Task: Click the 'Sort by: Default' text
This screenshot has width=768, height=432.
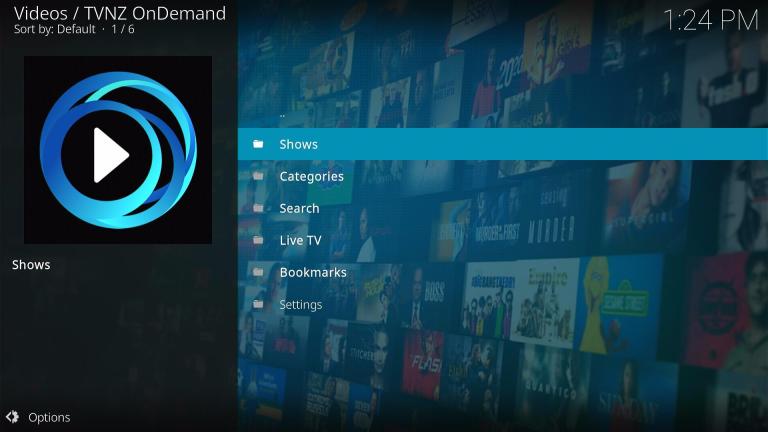Action: [x=54, y=29]
